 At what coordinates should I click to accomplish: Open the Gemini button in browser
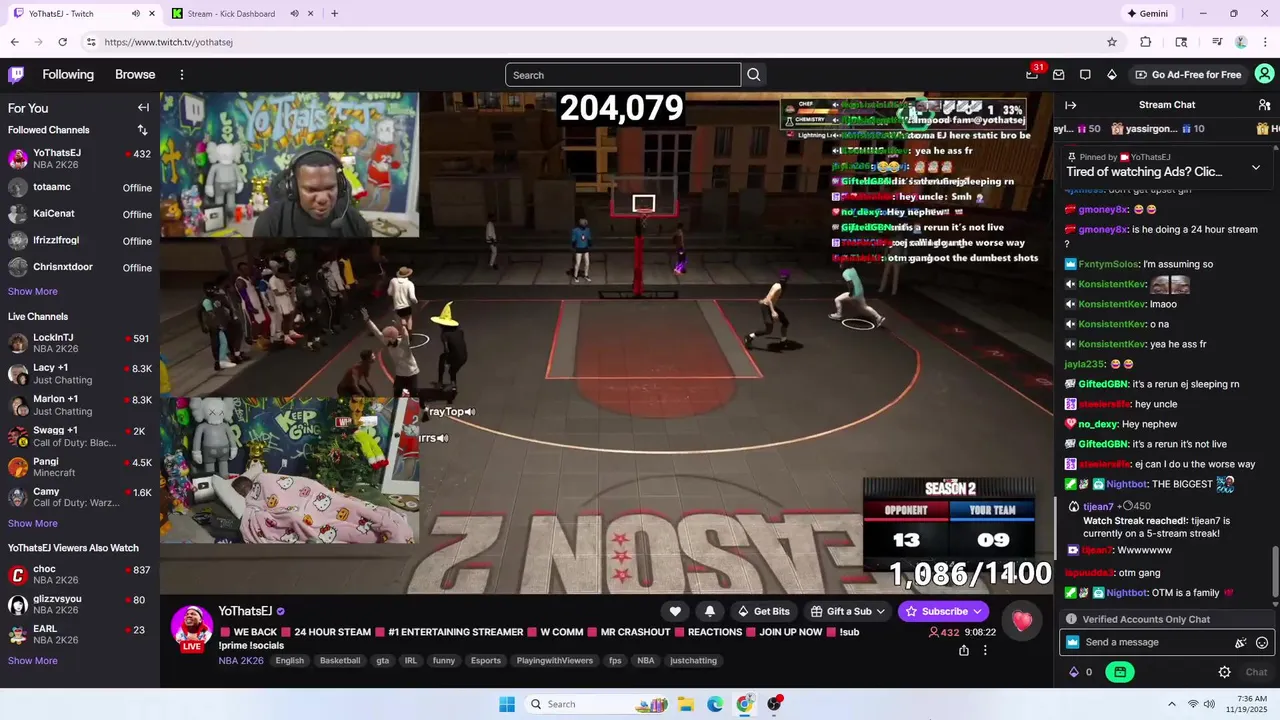(x=1148, y=14)
